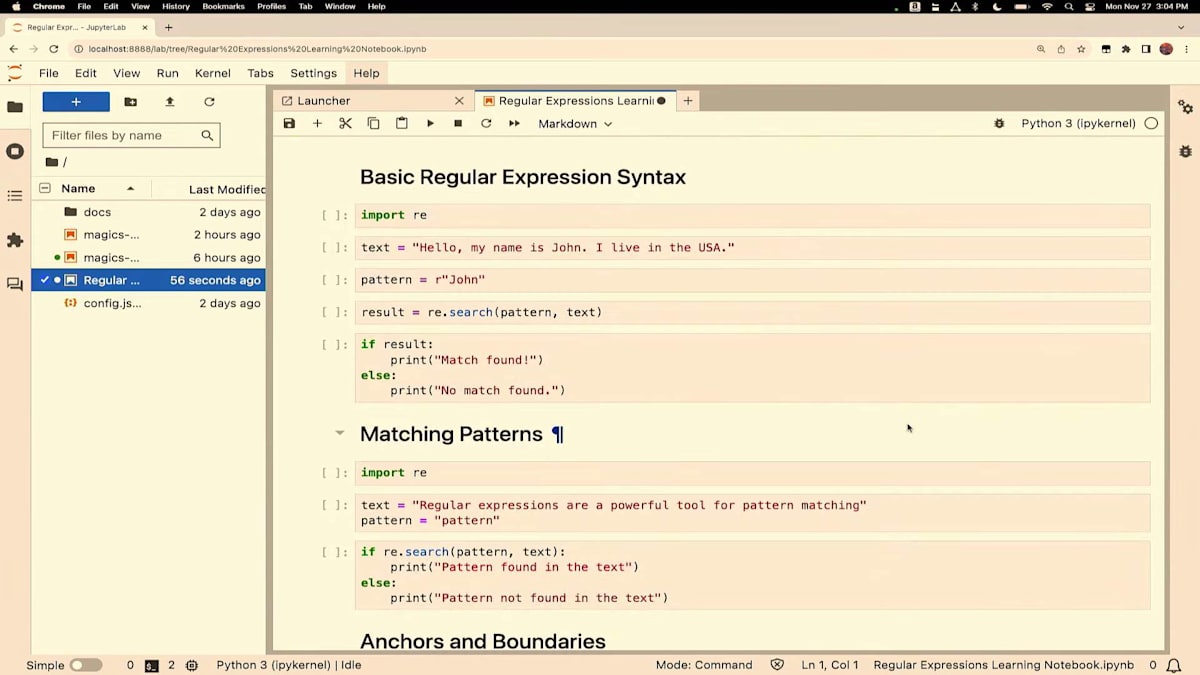The image size is (1200, 675).
Task: Restart kernel and run all cells
Action: 514,124
